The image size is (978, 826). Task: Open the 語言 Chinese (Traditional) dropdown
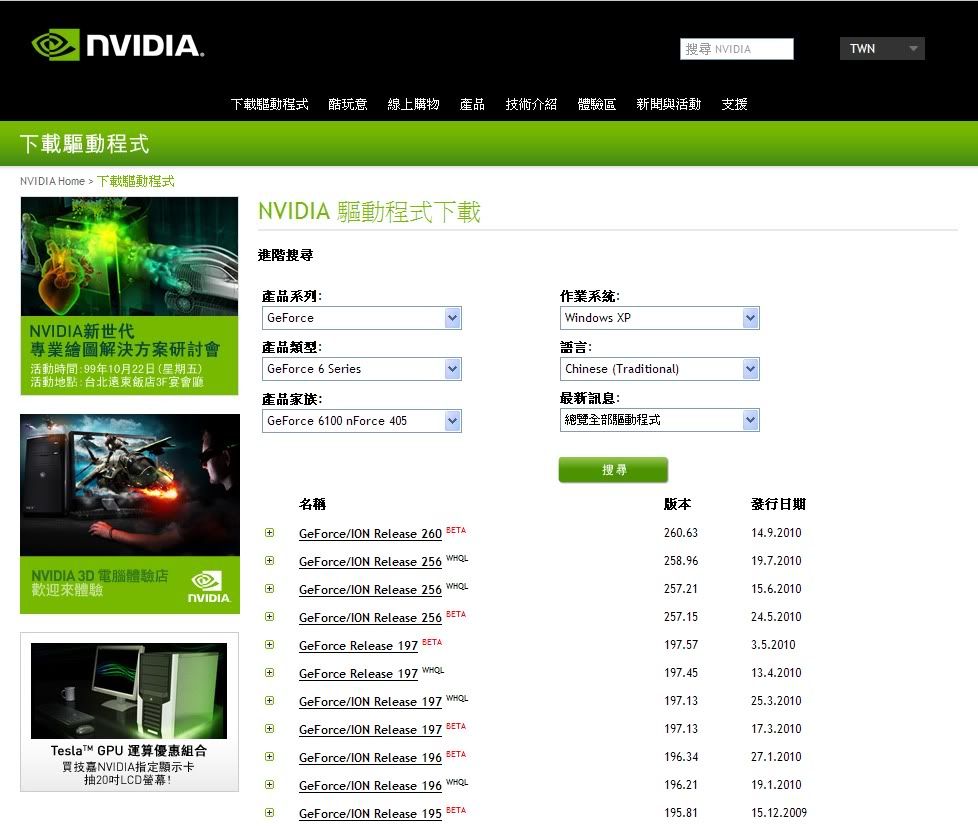pyautogui.click(x=660, y=369)
